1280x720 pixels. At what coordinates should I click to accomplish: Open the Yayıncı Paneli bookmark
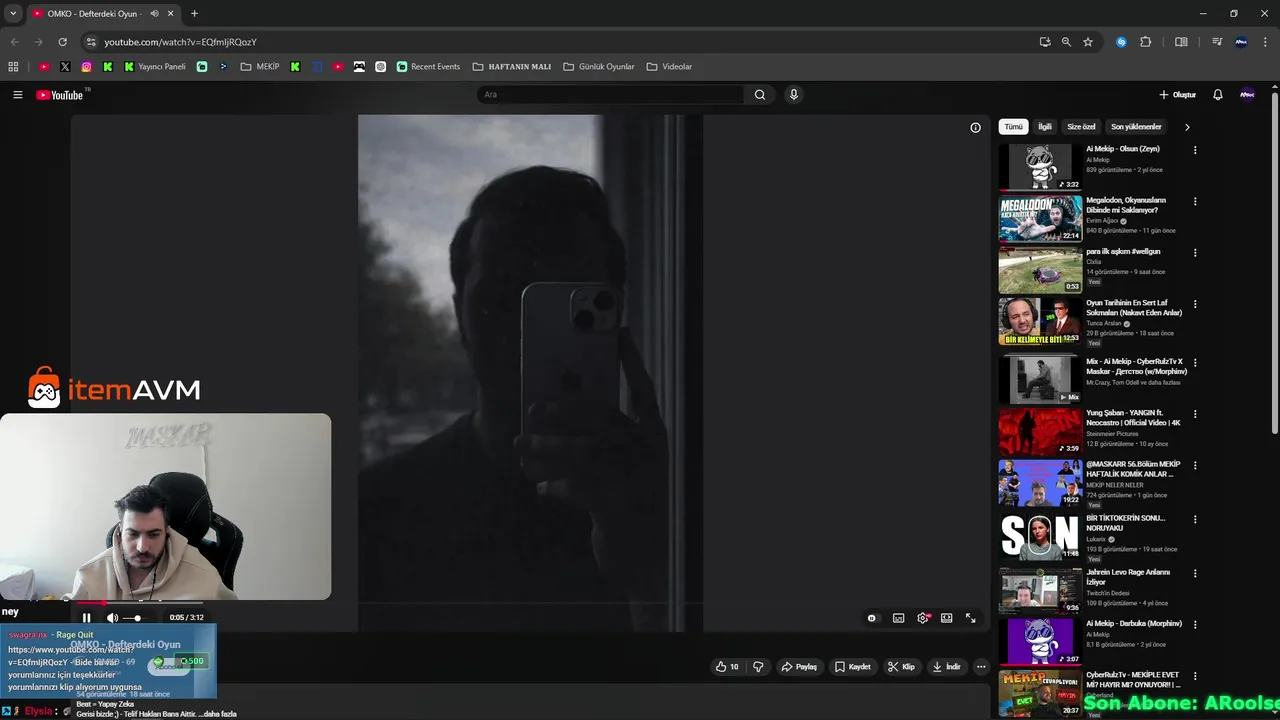[x=155, y=67]
